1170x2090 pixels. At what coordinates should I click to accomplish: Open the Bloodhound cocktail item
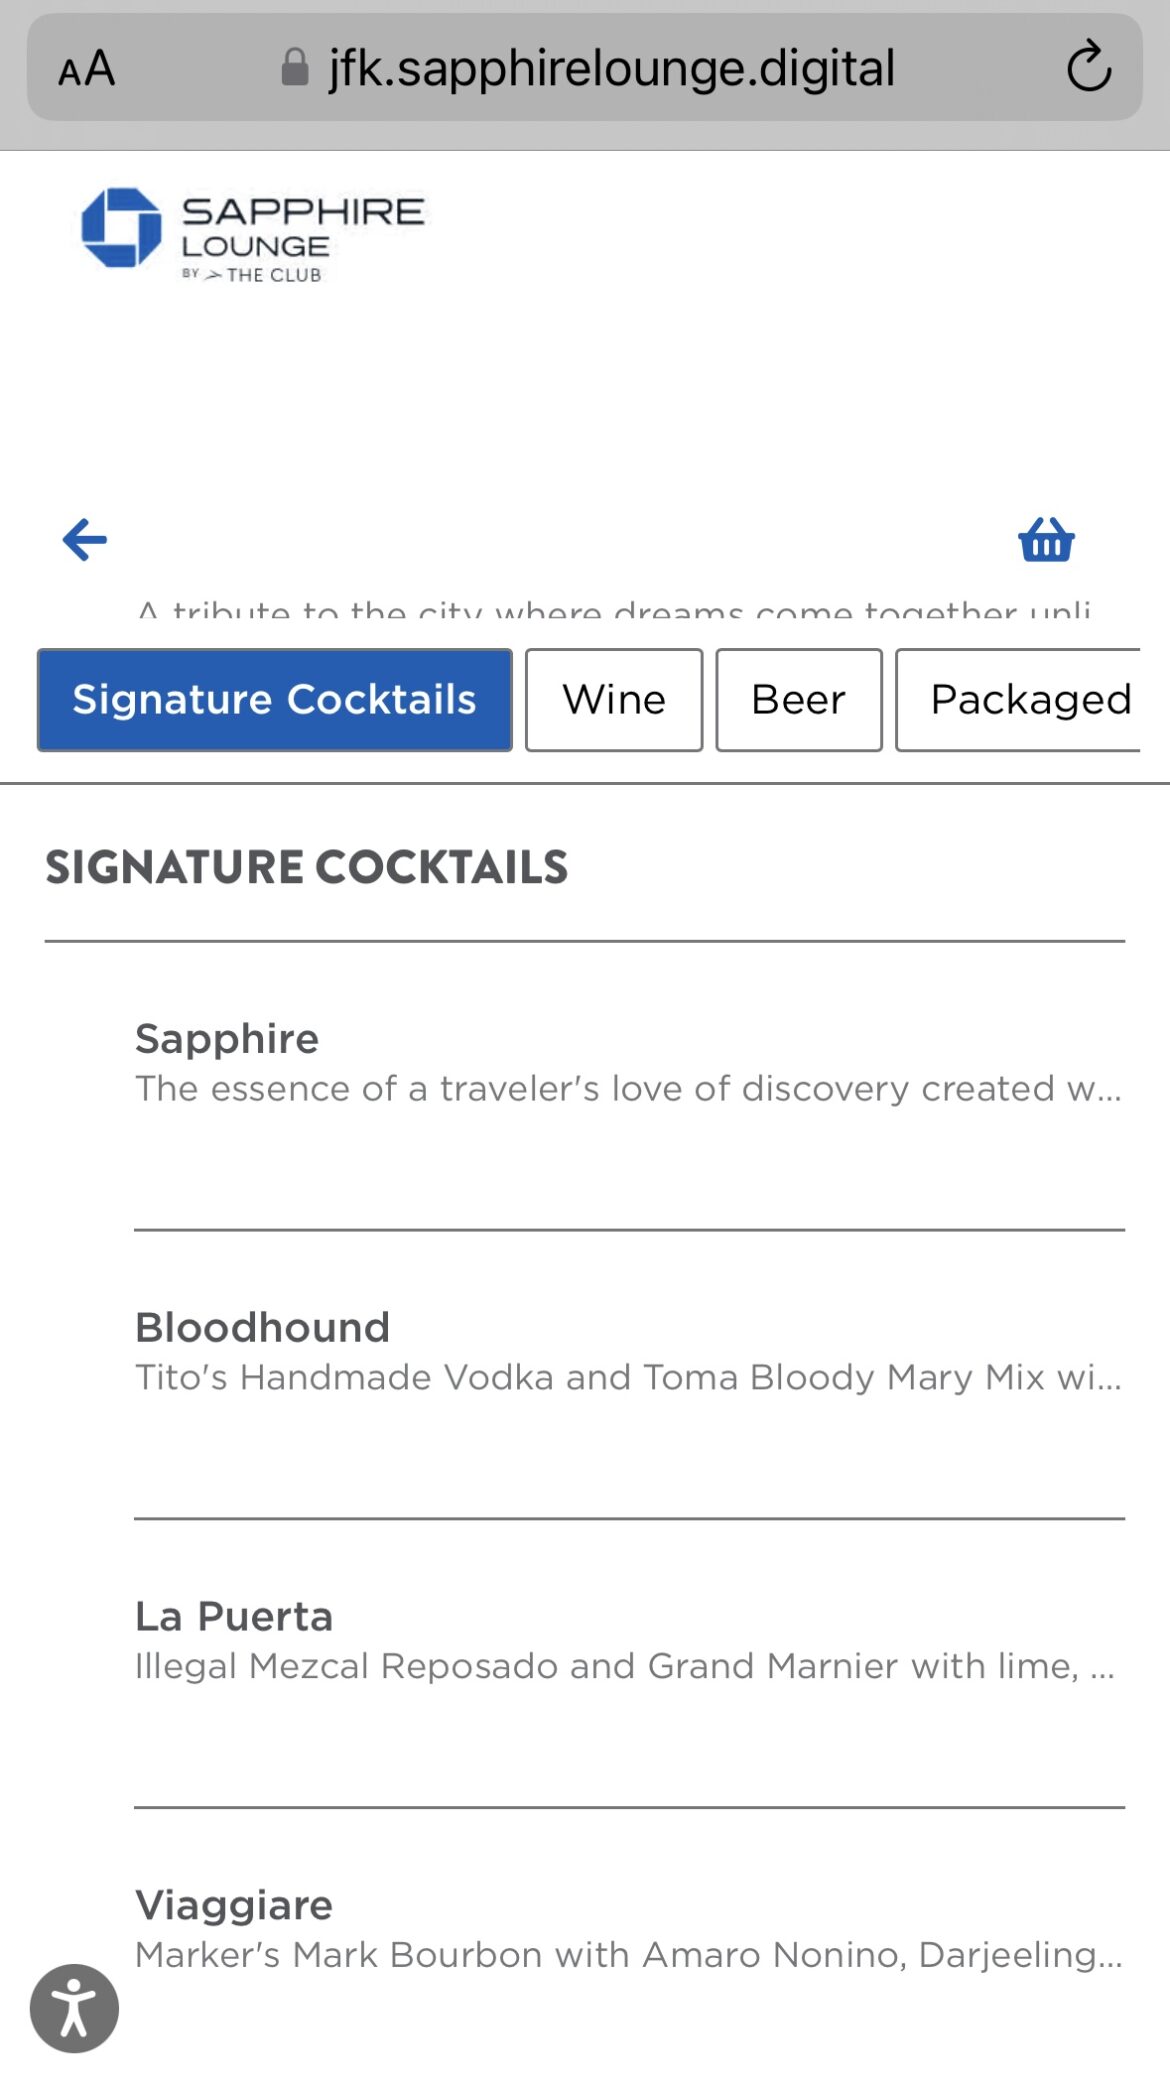click(x=262, y=1328)
